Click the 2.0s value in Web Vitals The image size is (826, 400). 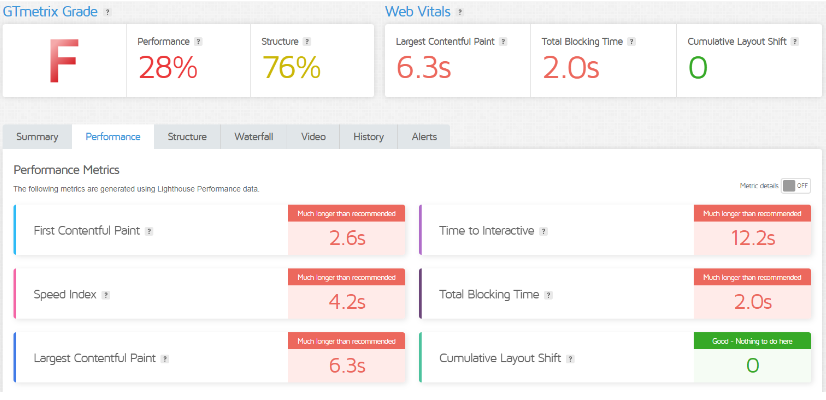pos(571,67)
